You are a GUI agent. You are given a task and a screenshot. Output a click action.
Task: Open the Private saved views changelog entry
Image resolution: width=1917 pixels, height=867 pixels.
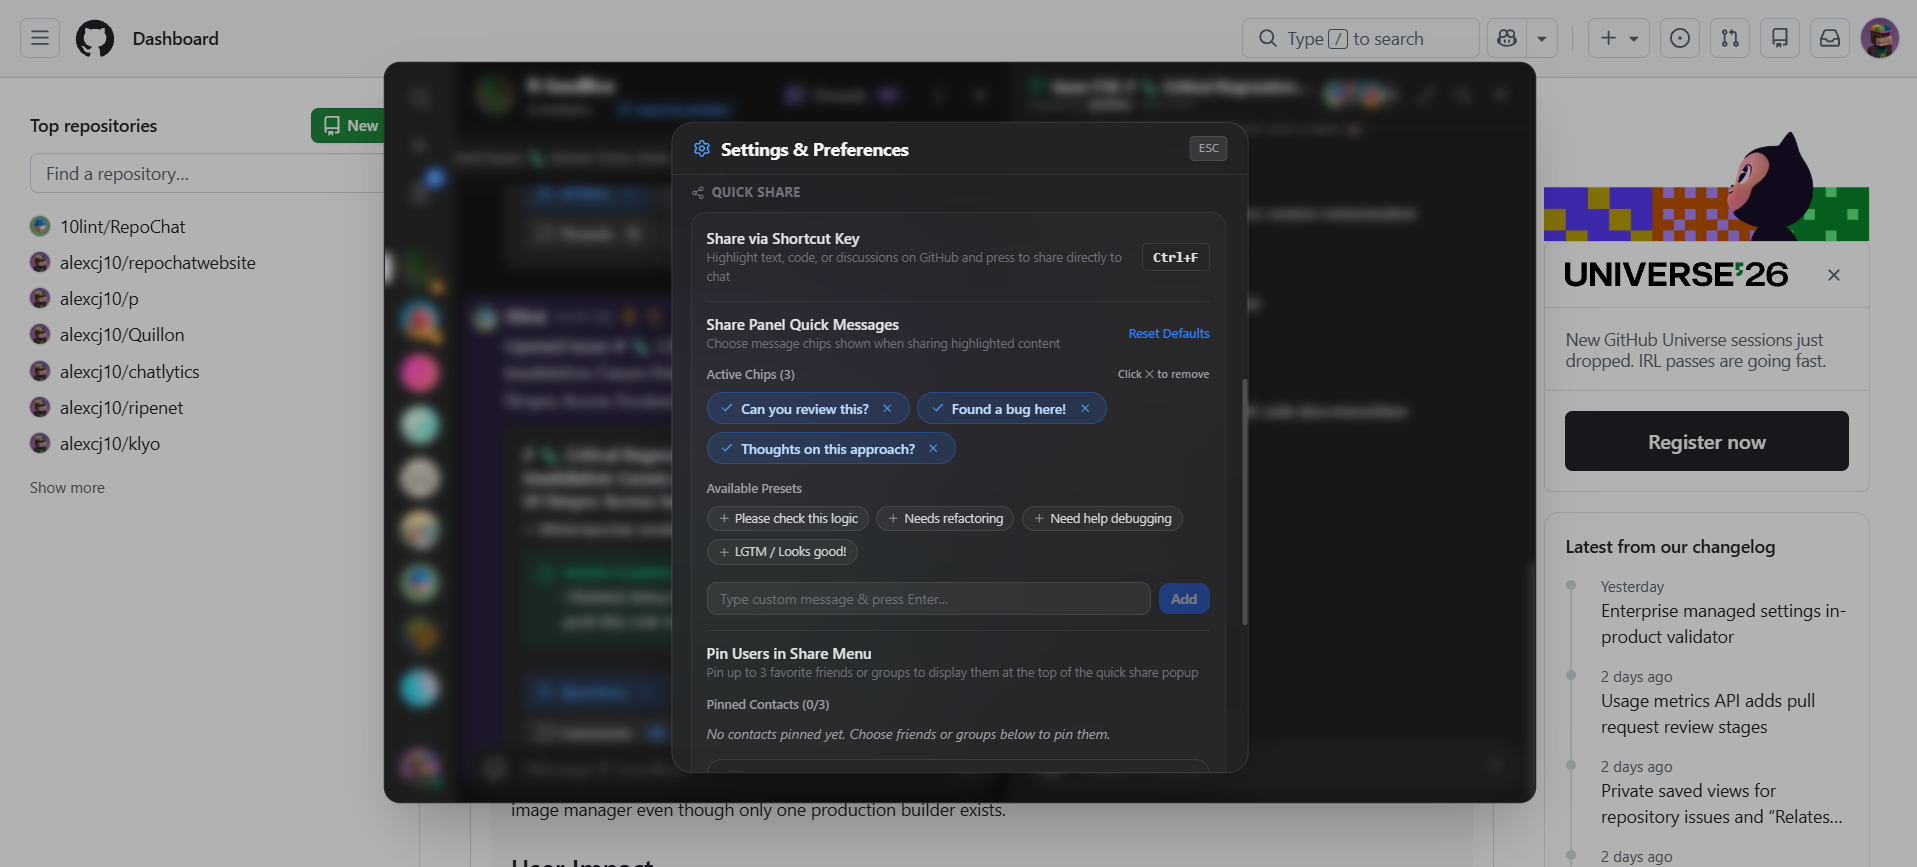1722,804
